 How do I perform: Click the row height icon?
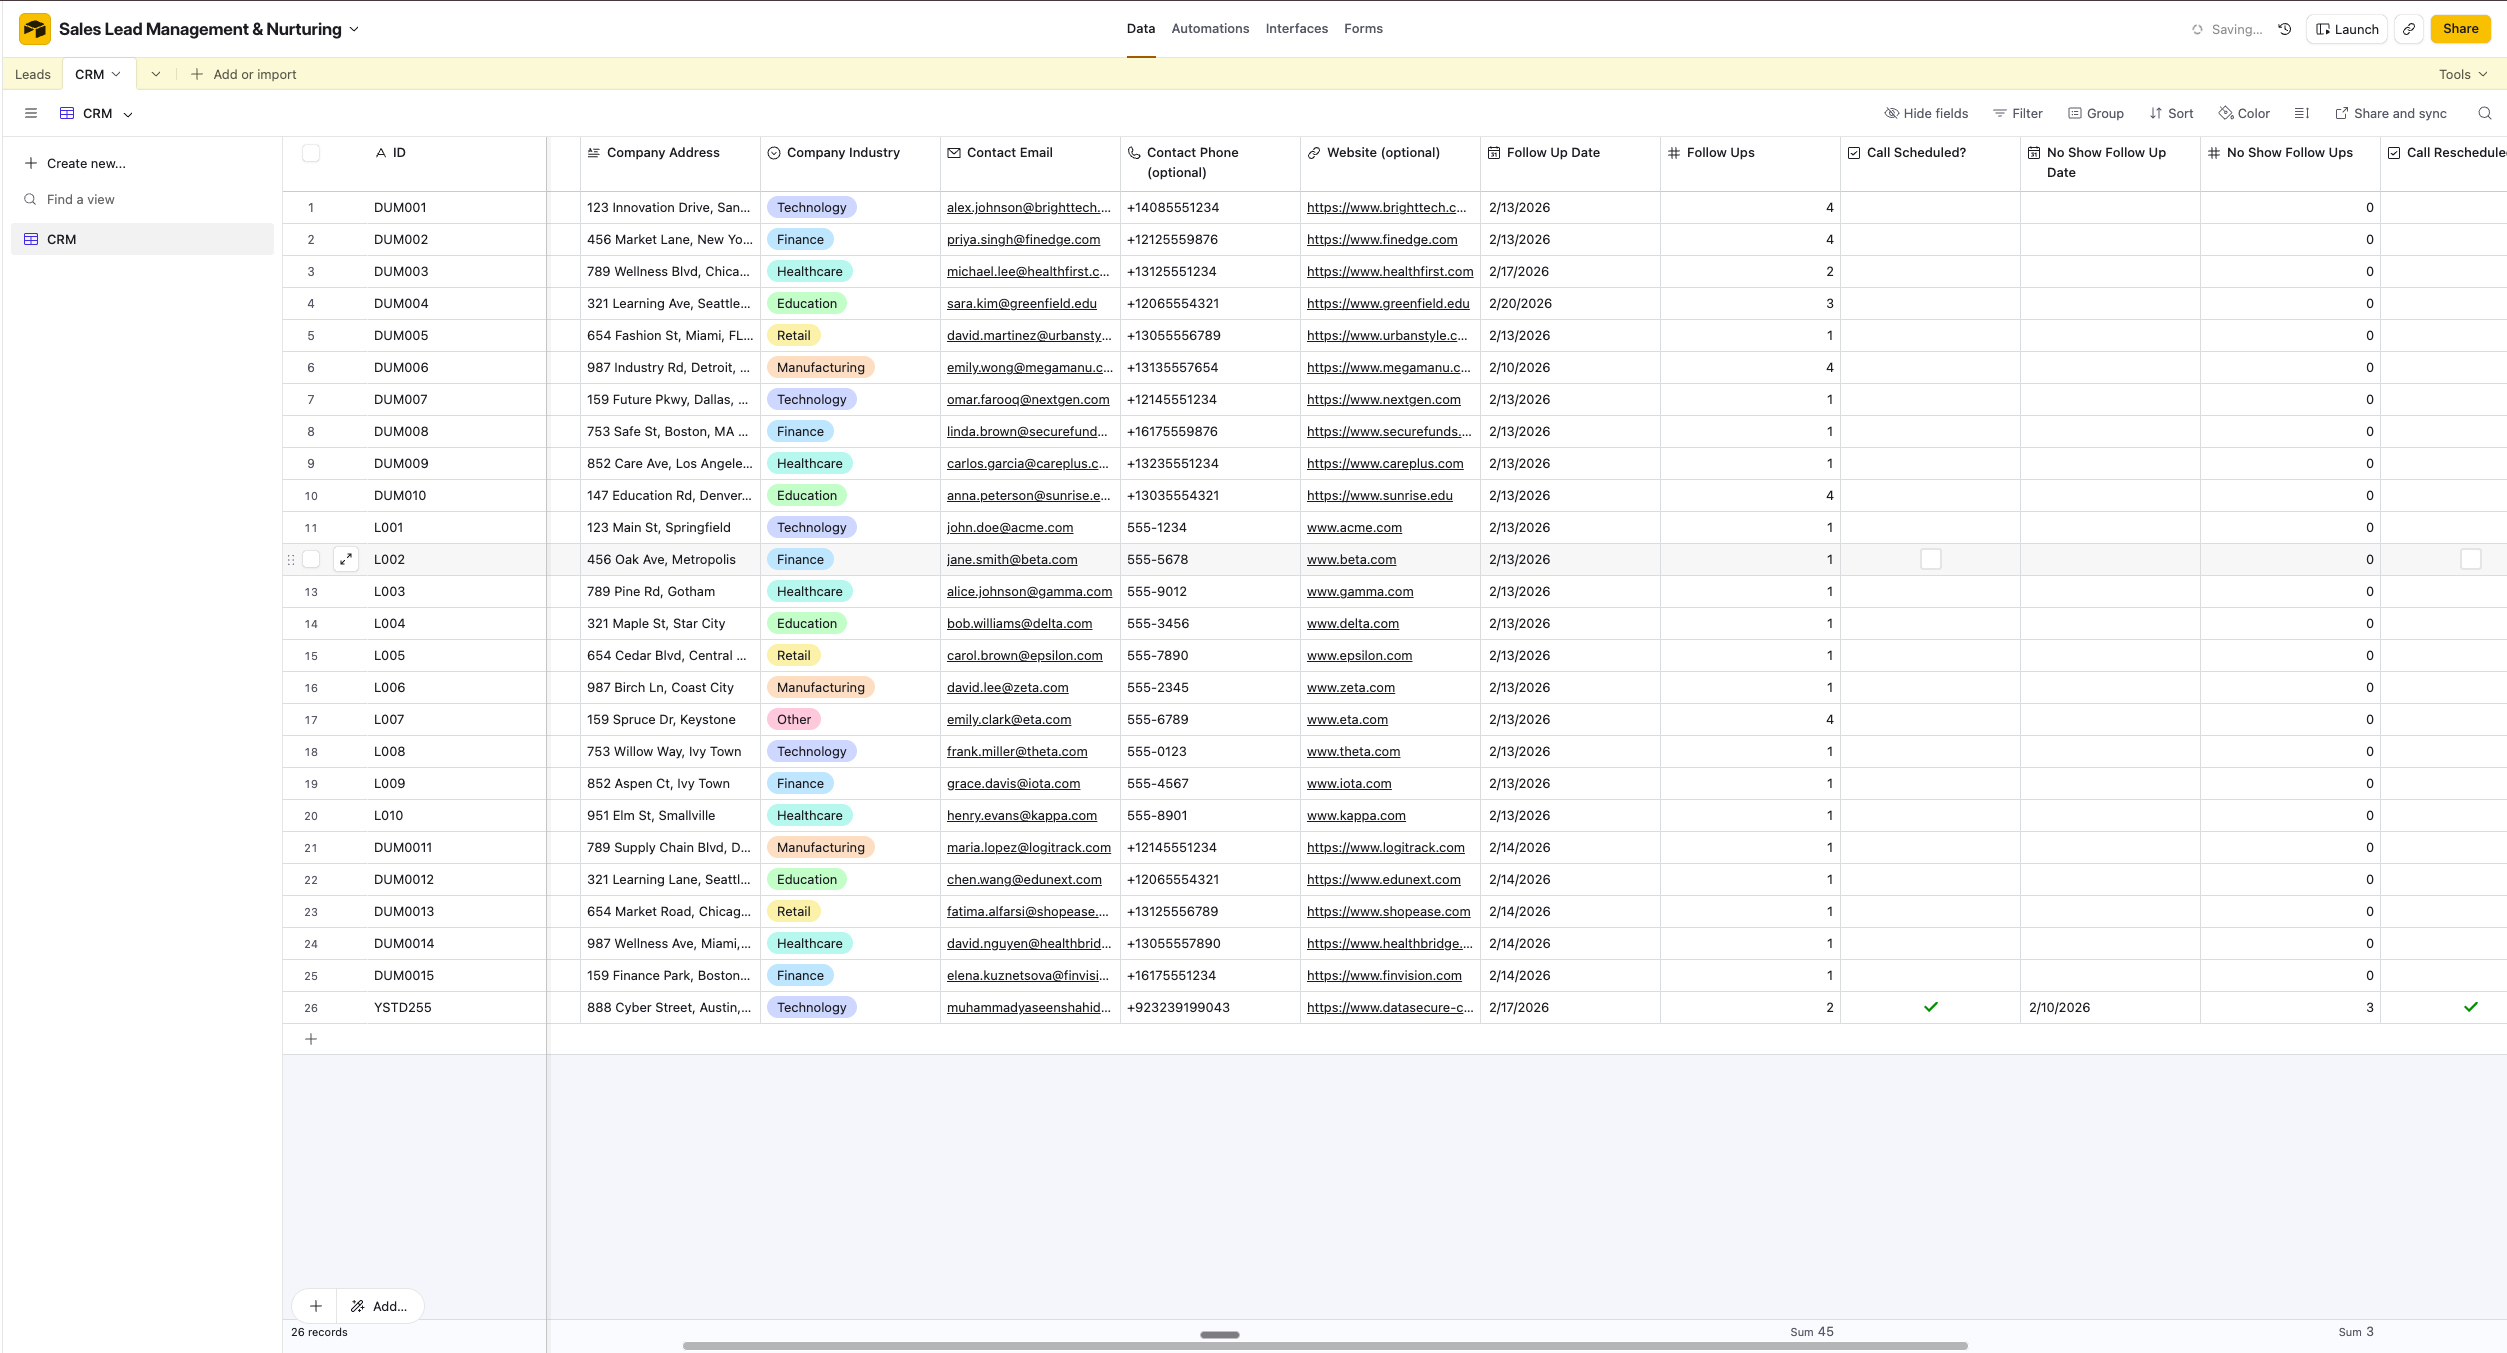pyautogui.click(x=2301, y=113)
